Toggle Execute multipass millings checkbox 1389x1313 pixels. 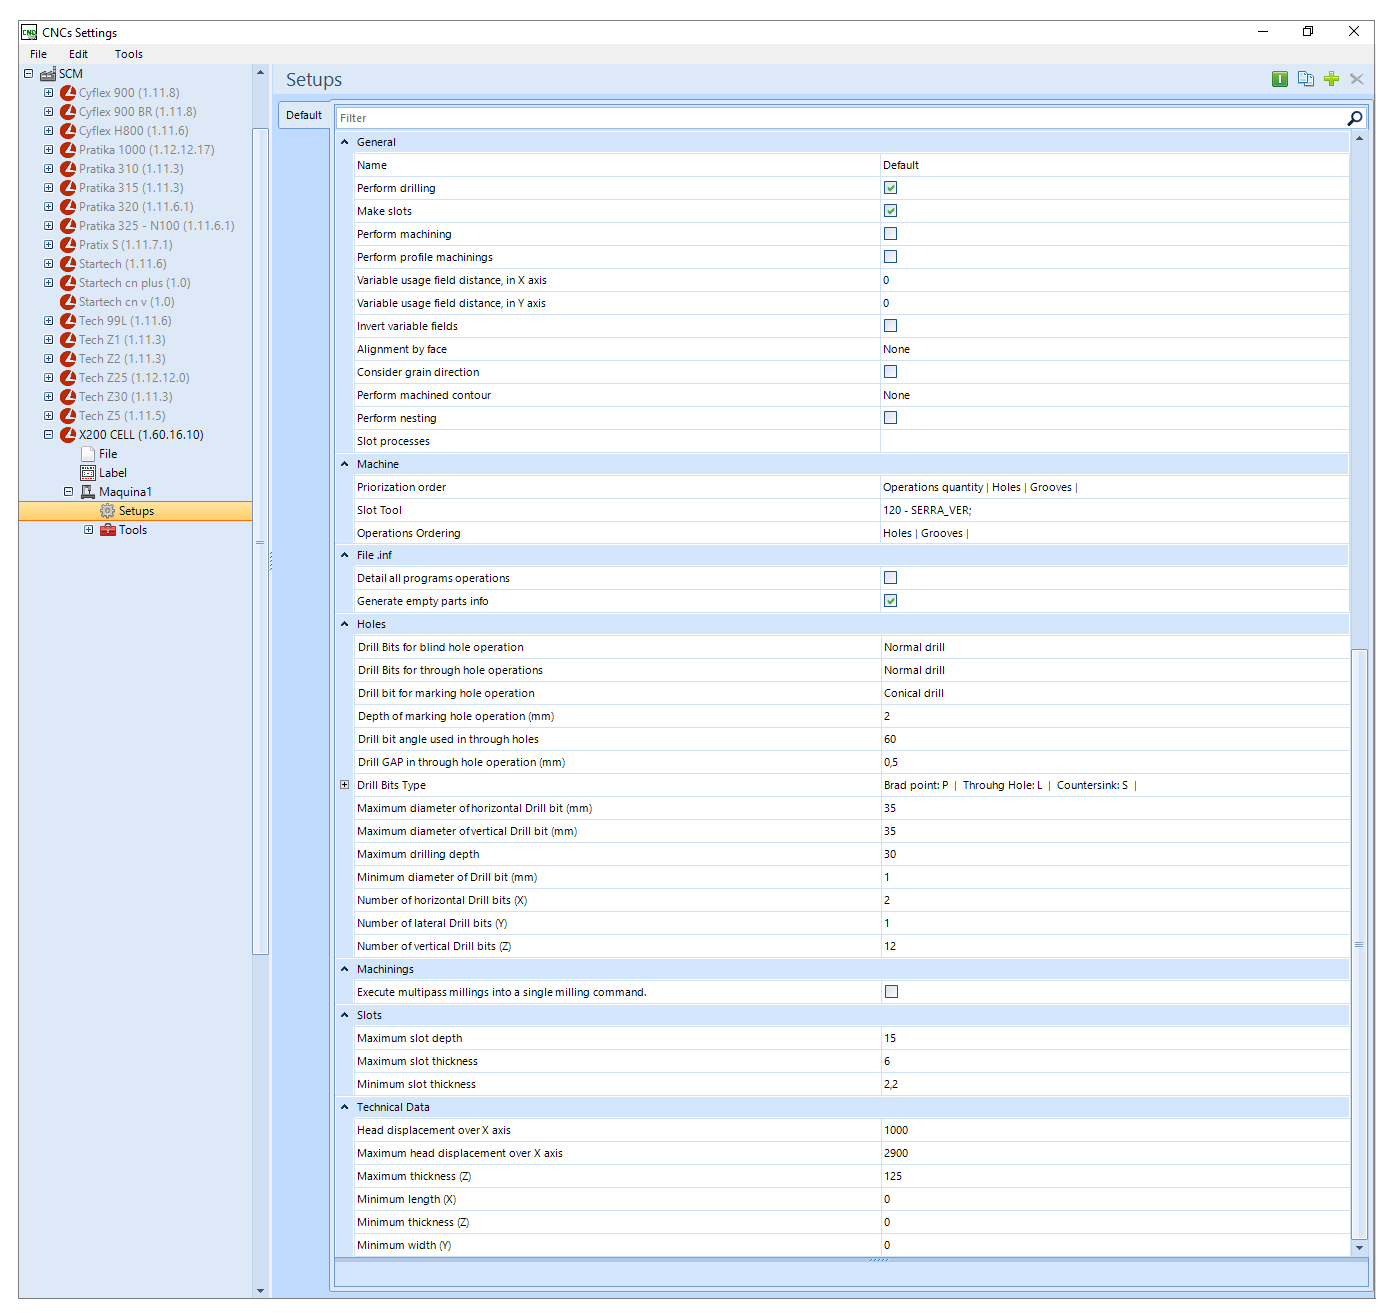pyautogui.click(x=891, y=992)
